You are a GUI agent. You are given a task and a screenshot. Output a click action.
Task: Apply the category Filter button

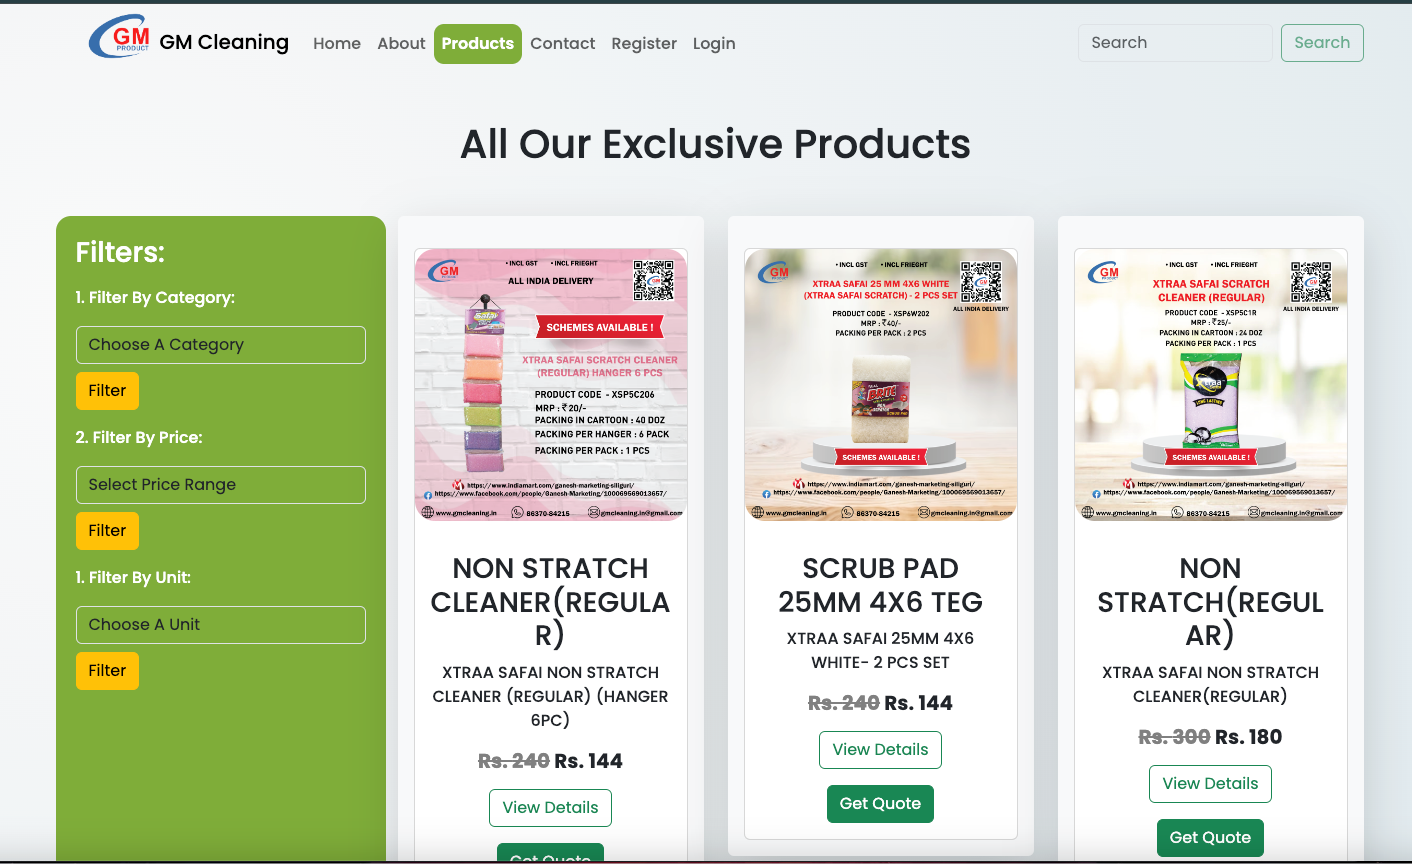click(x=107, y=391)
